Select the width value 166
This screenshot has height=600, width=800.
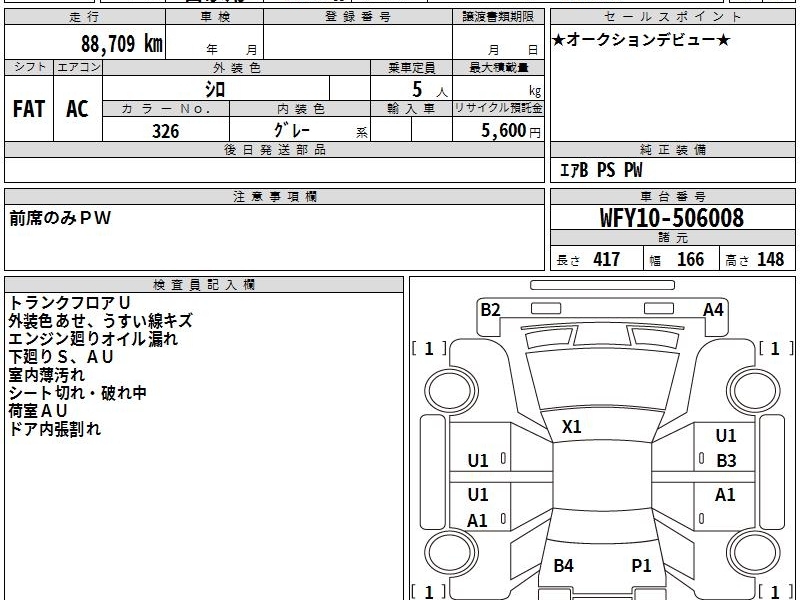point(690,259)
